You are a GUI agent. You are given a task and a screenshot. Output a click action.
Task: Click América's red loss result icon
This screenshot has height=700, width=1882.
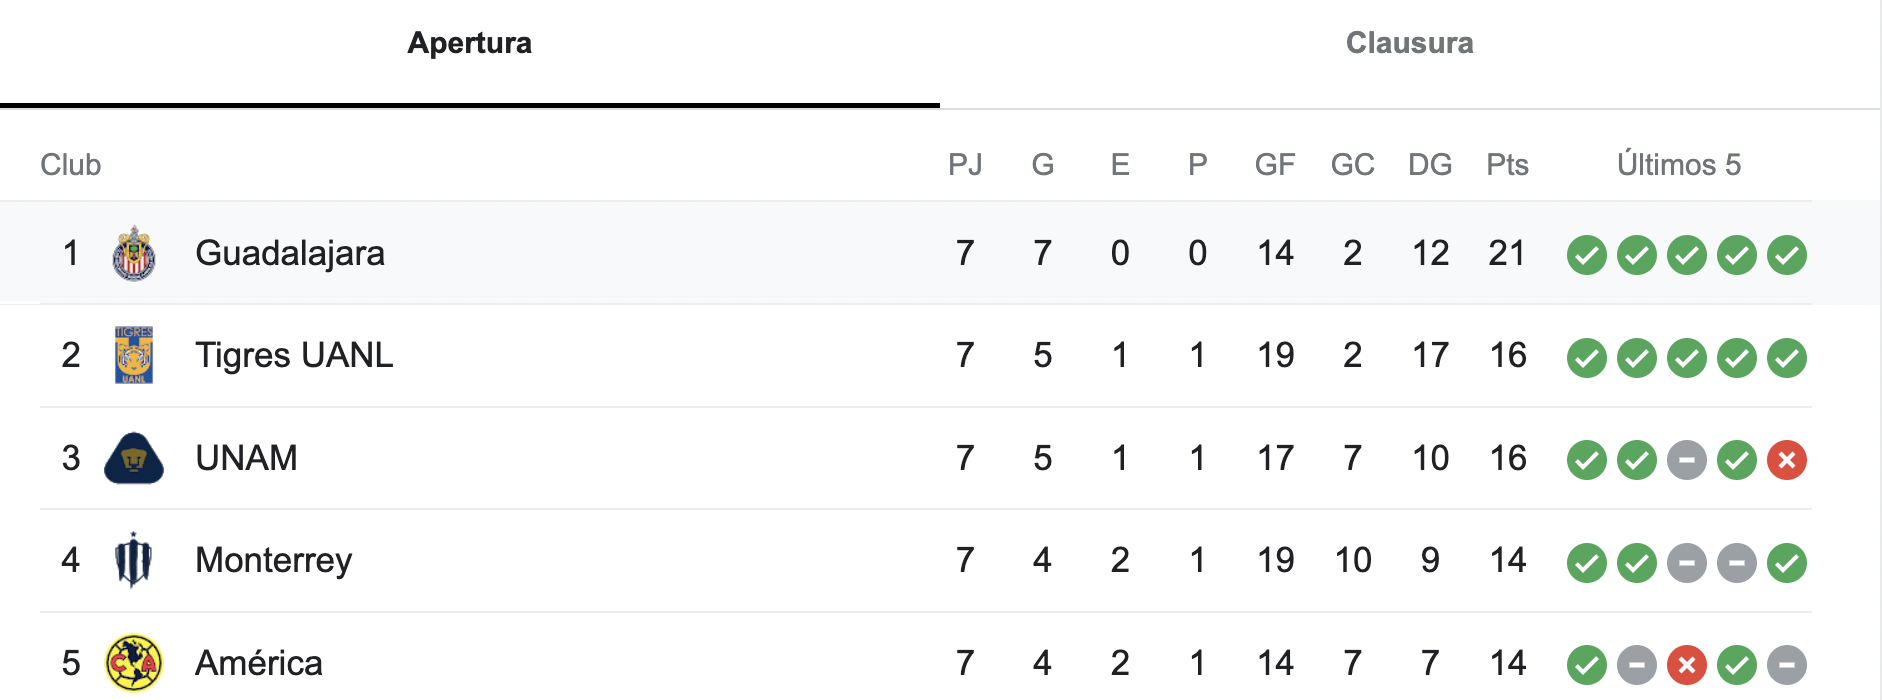pos(1686,665)
